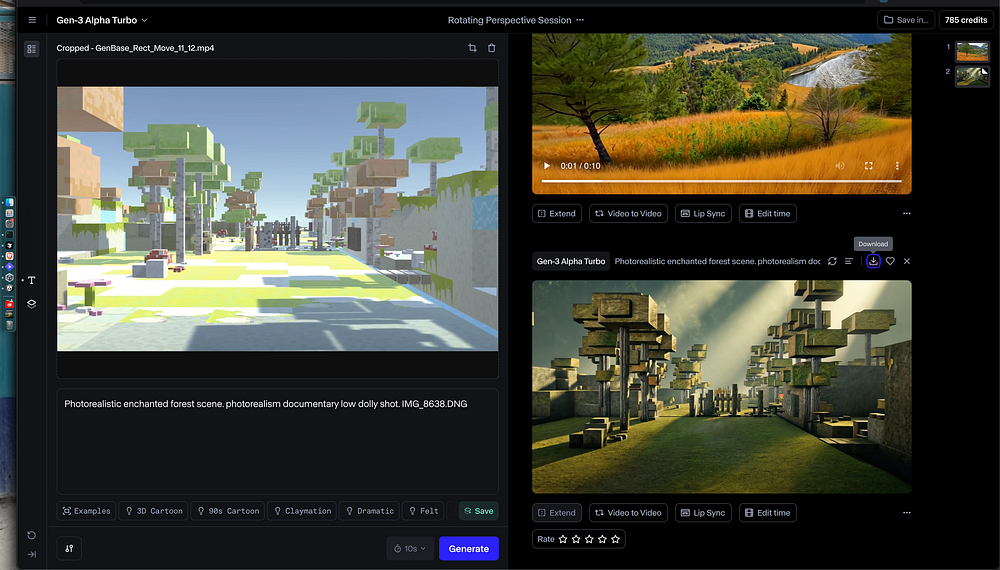This screenshot has height=570, width=1000.
Task: Toggle the input panel layout icon
Action: [x=31, y=49]
